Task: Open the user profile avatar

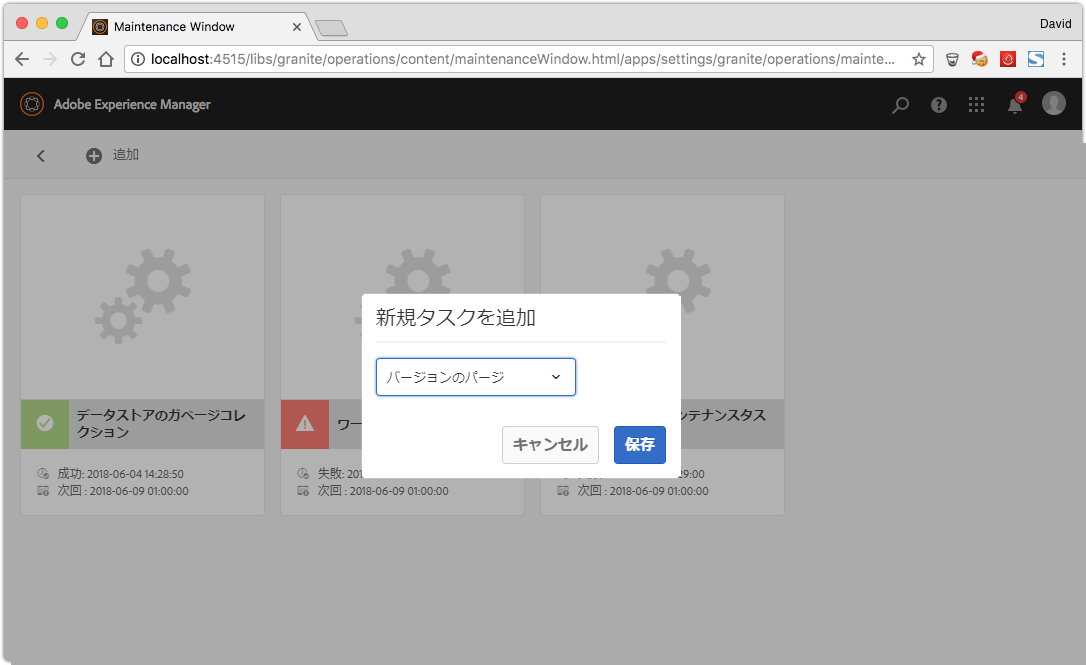Action: click(x=1053, y=103)
